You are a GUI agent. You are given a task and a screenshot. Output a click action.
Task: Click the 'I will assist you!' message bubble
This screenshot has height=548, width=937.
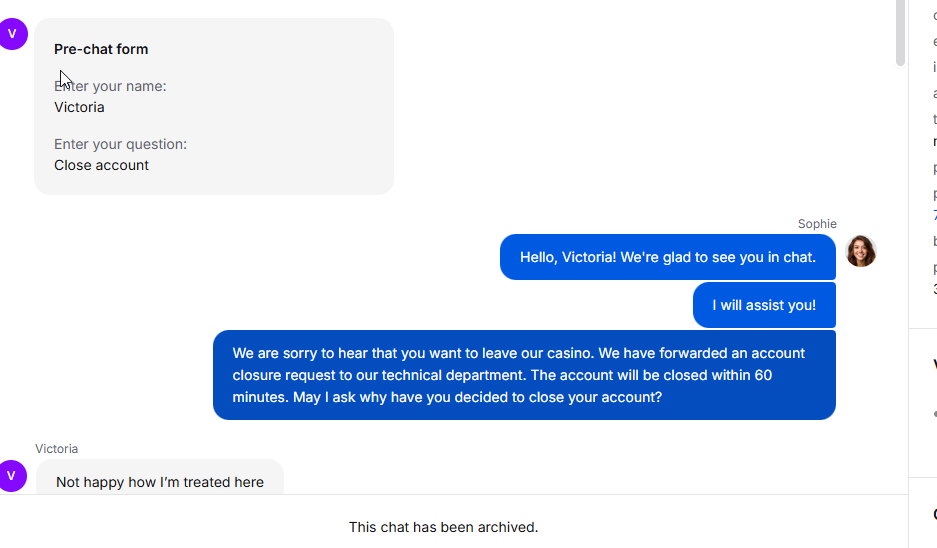coord(764,305)
